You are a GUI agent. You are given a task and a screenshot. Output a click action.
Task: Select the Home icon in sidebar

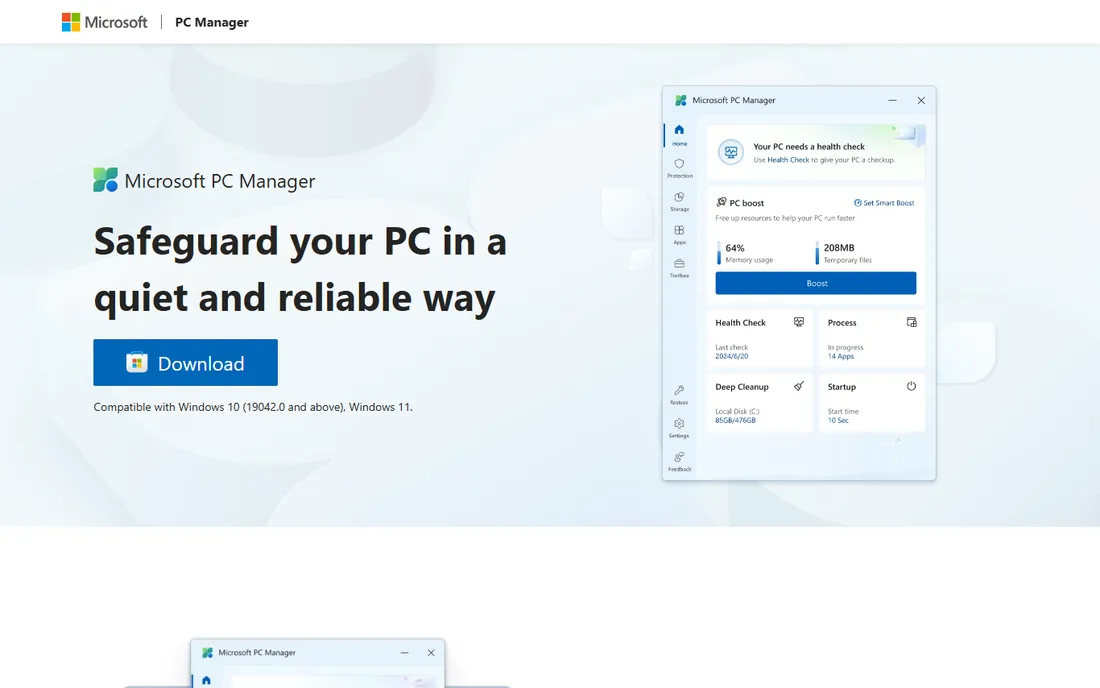click(679, 130)
